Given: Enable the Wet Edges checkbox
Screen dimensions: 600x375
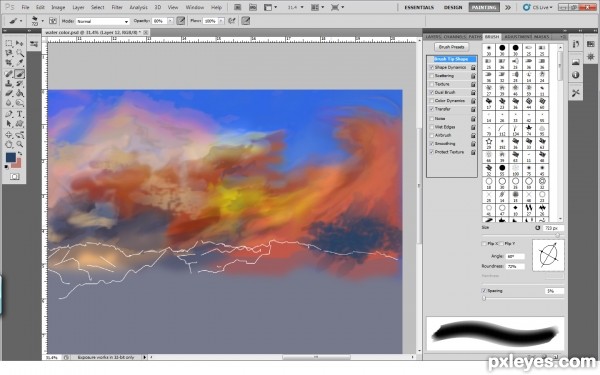Looking at the screenshot, I should click(x=432, y=127).
